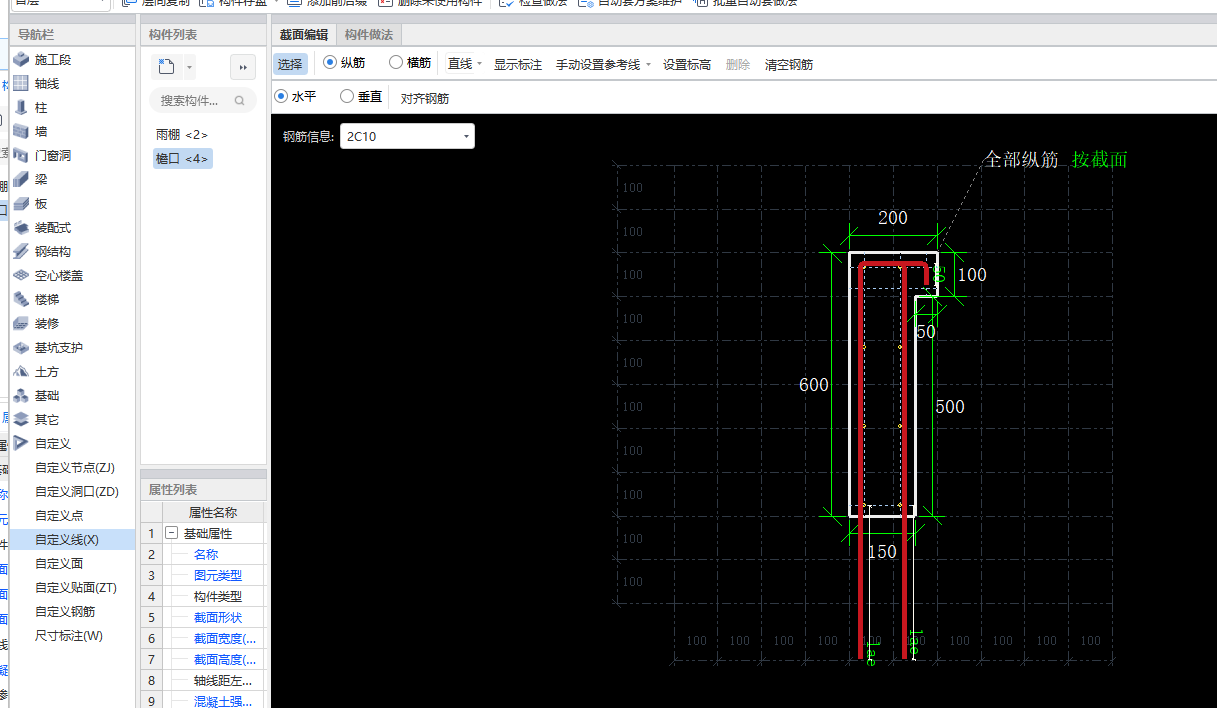Select component 雨棚 <2> in the list

tap(182, 134)
